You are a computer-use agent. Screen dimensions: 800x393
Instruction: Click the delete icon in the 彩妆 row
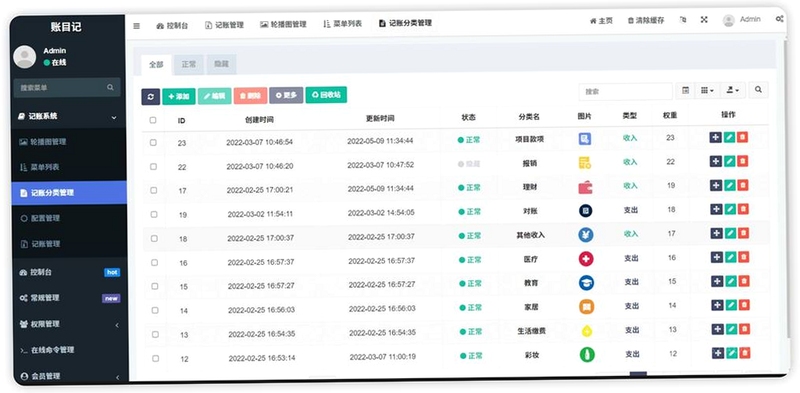point(745,353)
